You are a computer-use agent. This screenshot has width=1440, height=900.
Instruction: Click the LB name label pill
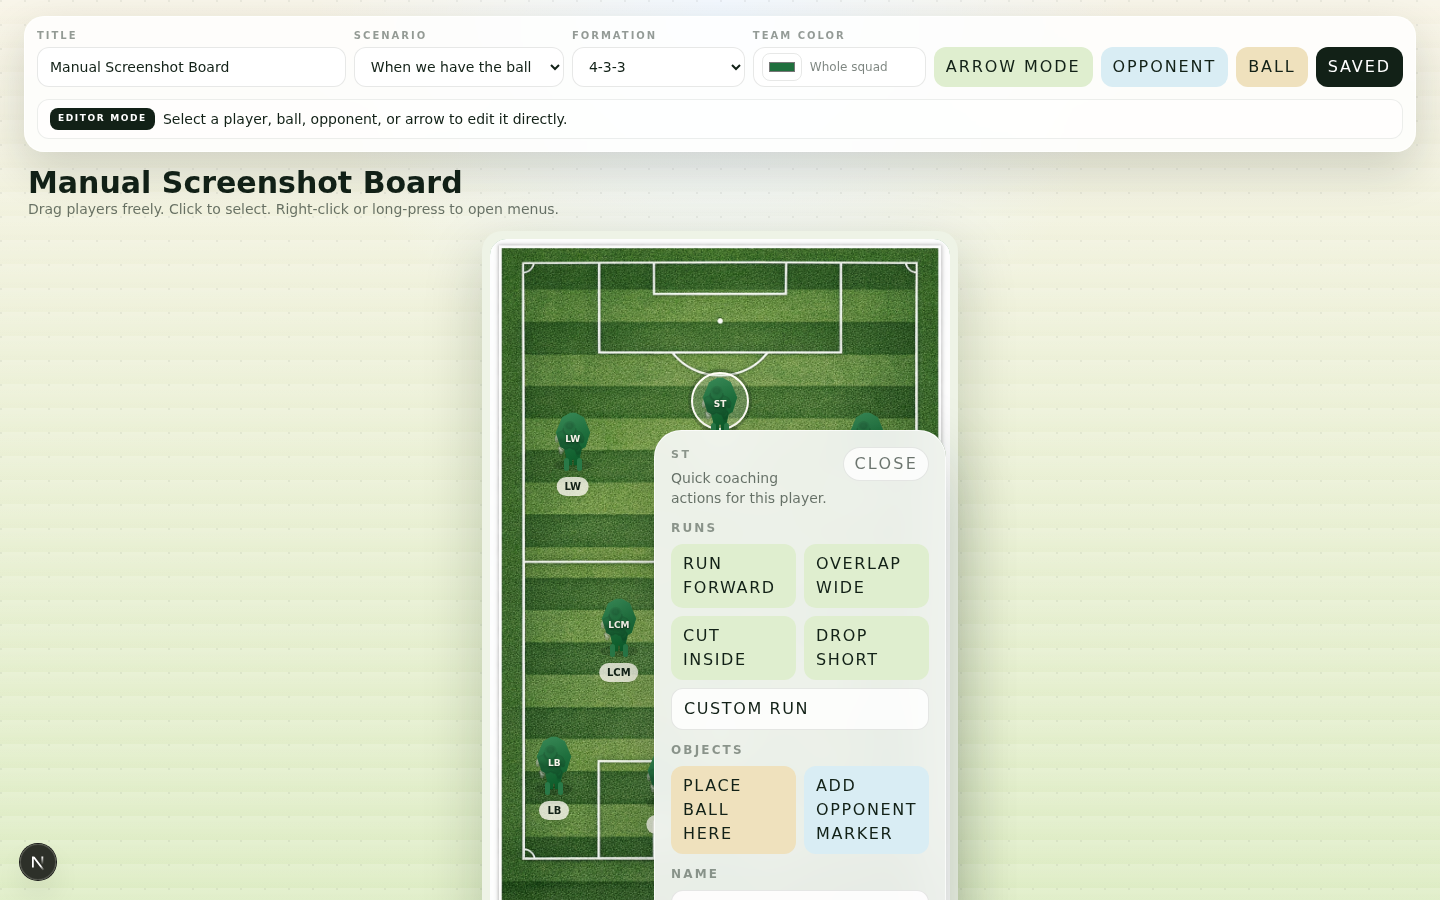tap(554, 810)
